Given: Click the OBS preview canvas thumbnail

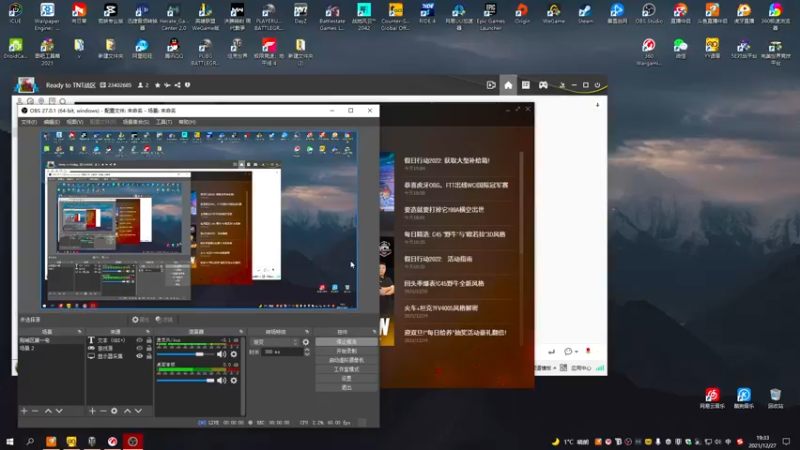Looking at the screenshot, I should [x=199, y=220].
